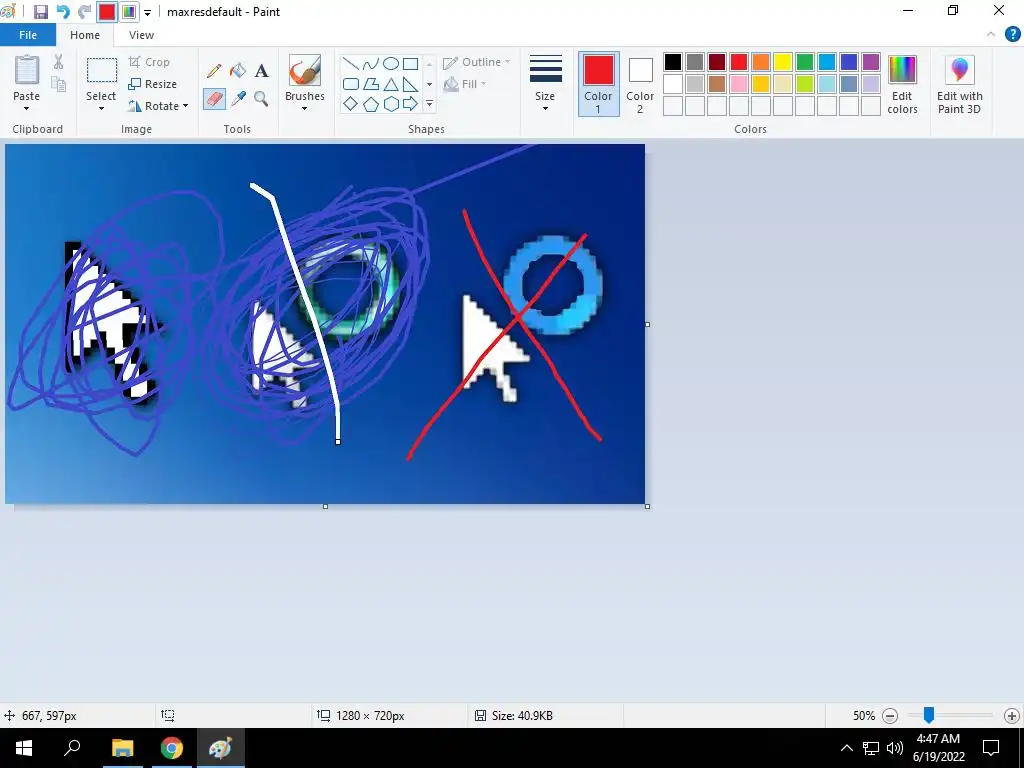This screenshot has width=1024, height=768.
Task: Open the File menu
Action: point(28,35)
